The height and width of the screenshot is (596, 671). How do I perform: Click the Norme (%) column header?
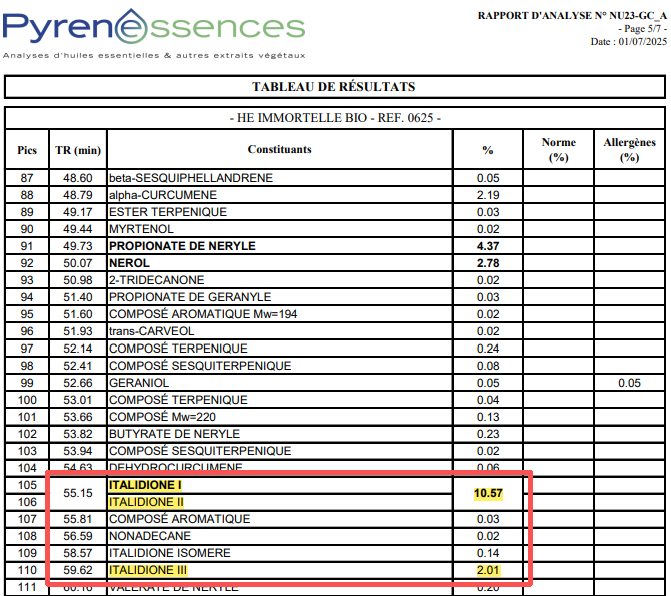coord(558,150)
